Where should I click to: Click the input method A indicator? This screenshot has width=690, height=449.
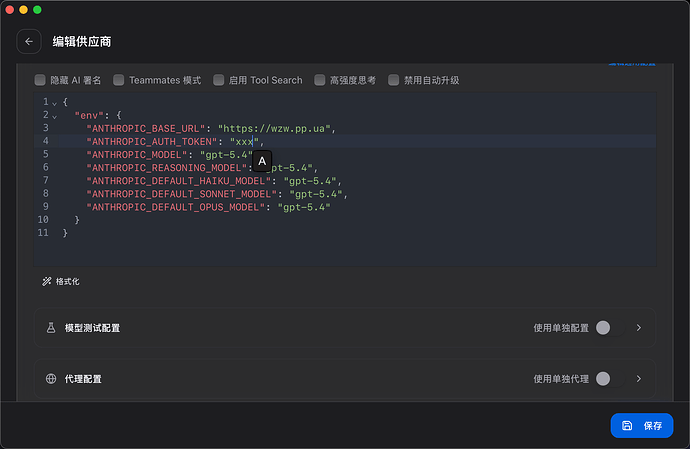[x=262, y=162]
